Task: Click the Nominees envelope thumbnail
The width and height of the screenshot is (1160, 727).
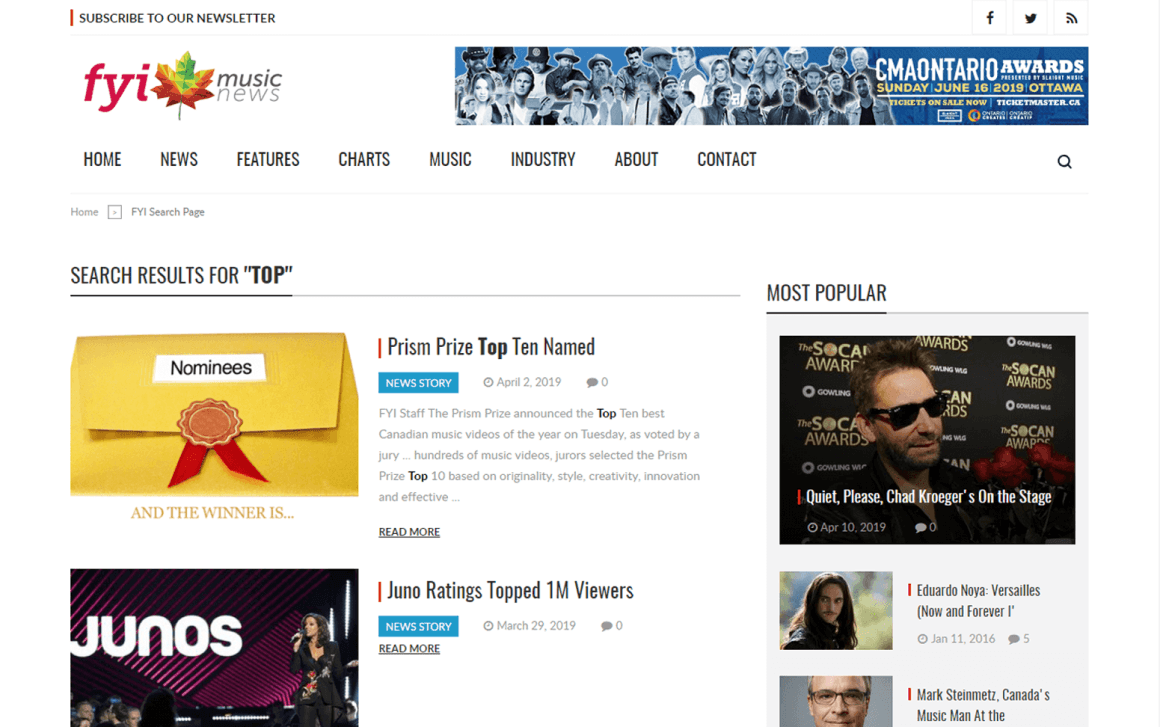Action: [x=214, y=427]
